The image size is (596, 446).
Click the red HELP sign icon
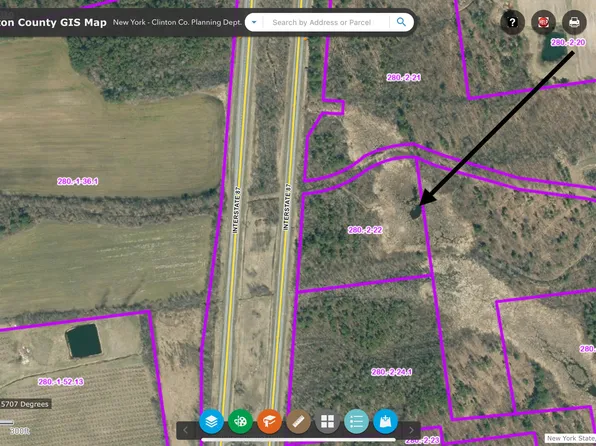[543, 22]
